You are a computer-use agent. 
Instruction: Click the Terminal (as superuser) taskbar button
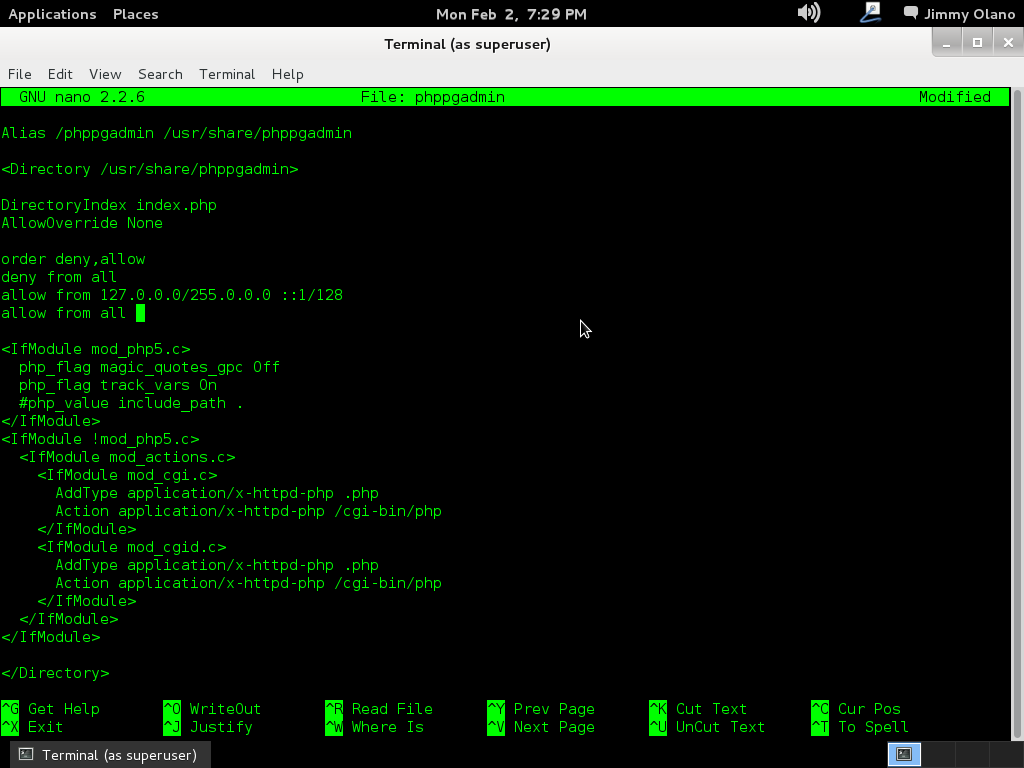tap(109, 755)
